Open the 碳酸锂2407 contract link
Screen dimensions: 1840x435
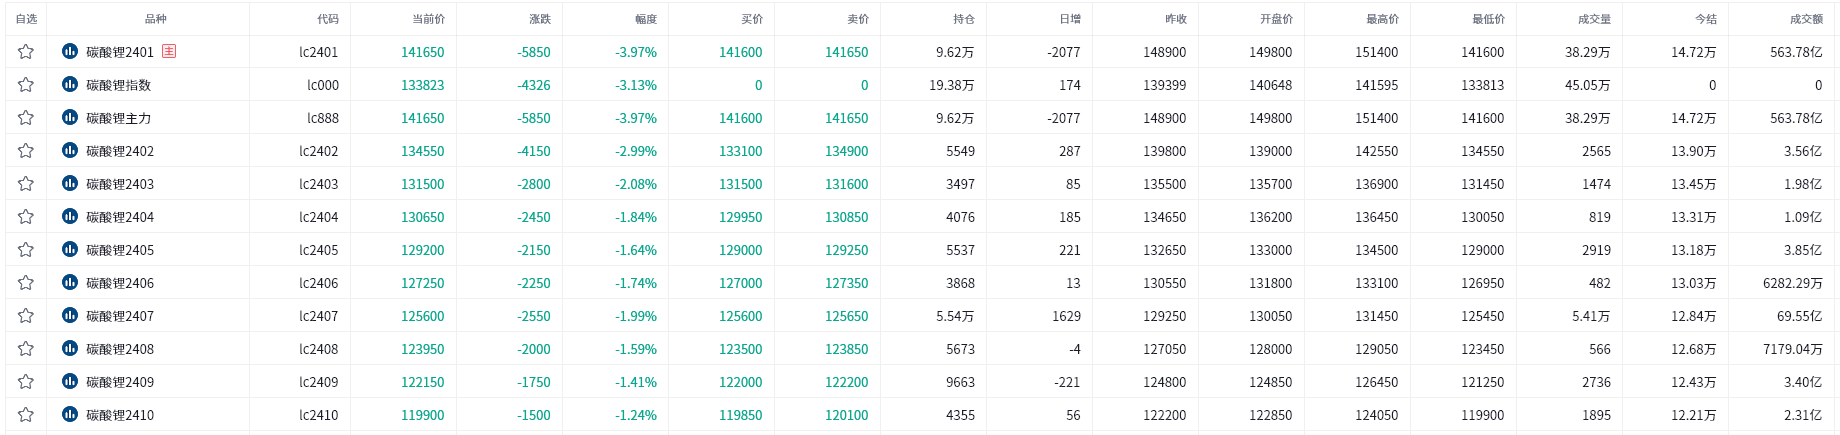pos(120,316)
